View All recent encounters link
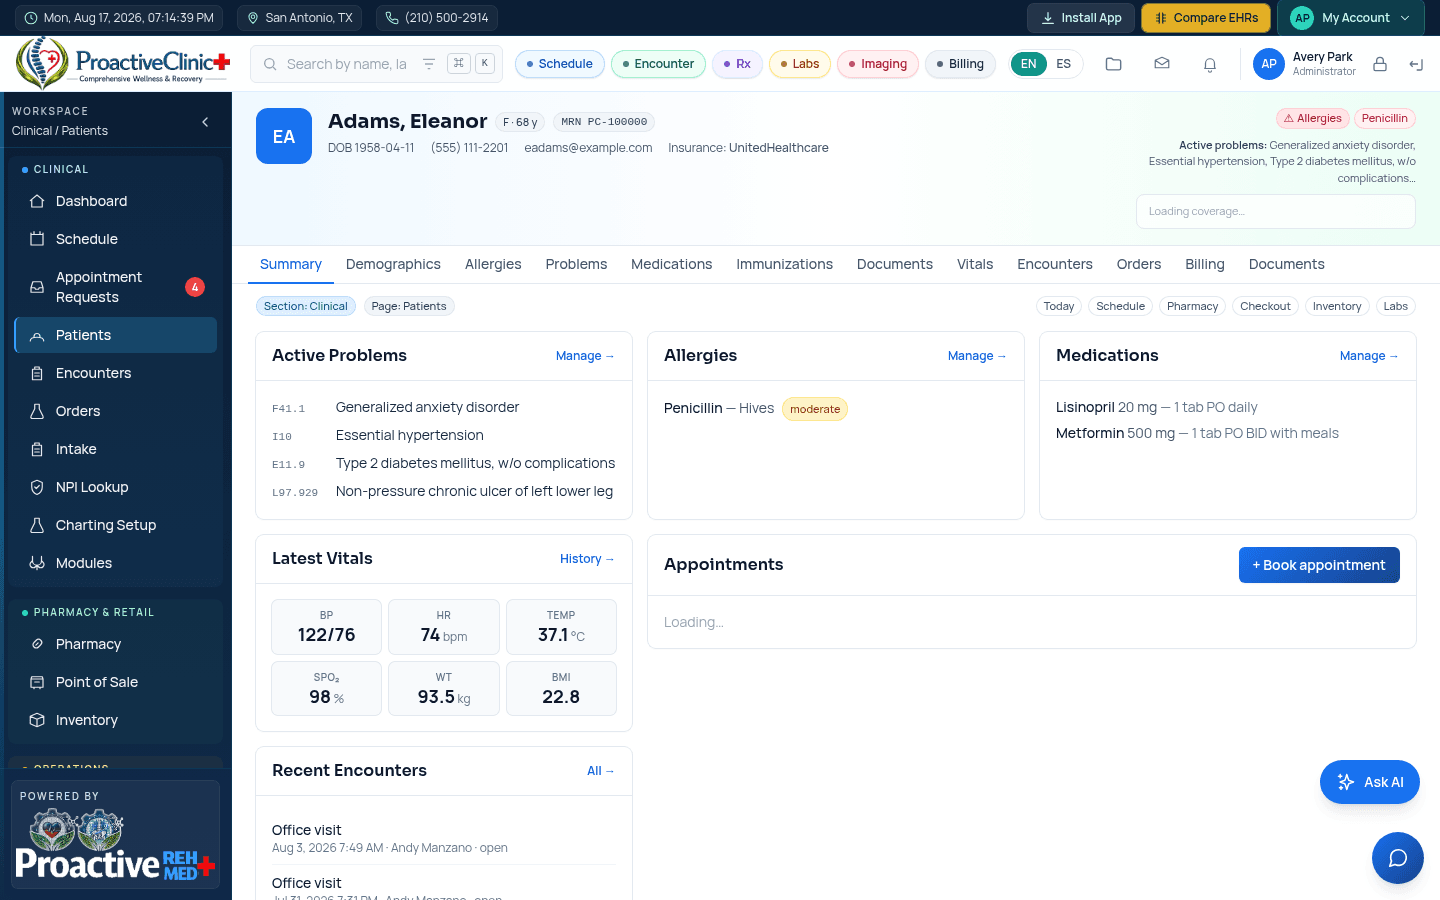 [600, 771]
